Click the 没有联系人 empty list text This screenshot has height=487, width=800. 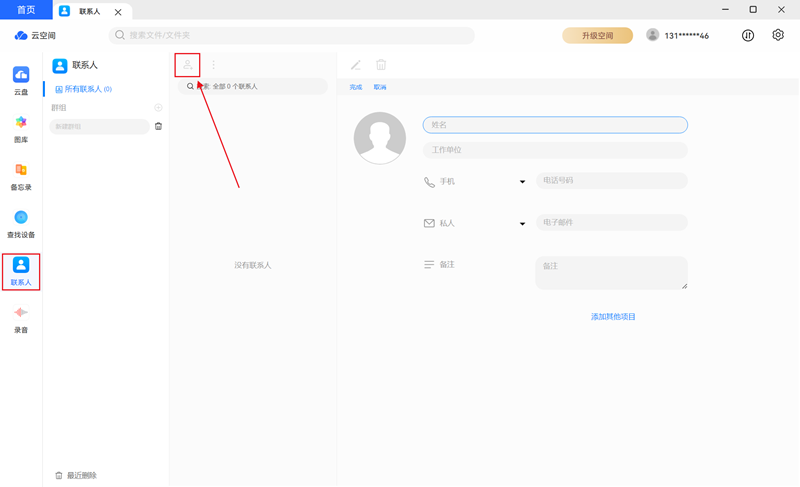(253, 265)
